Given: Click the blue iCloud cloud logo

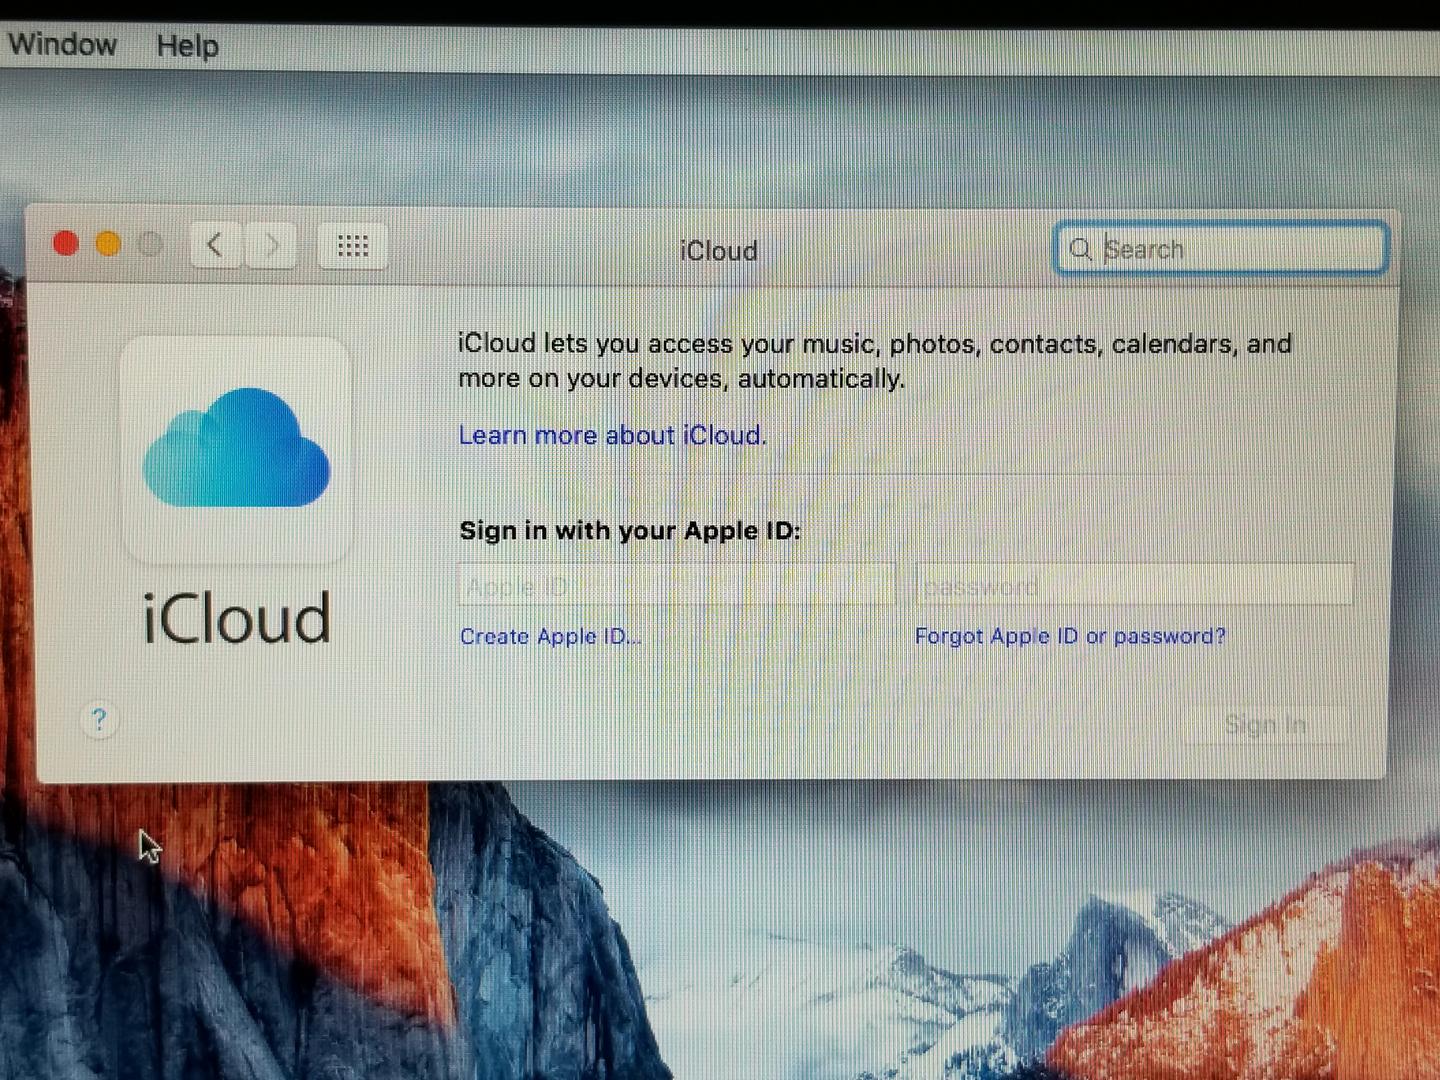Looking at the screenshot, I should pyautogui.click(x=236, y=447).
